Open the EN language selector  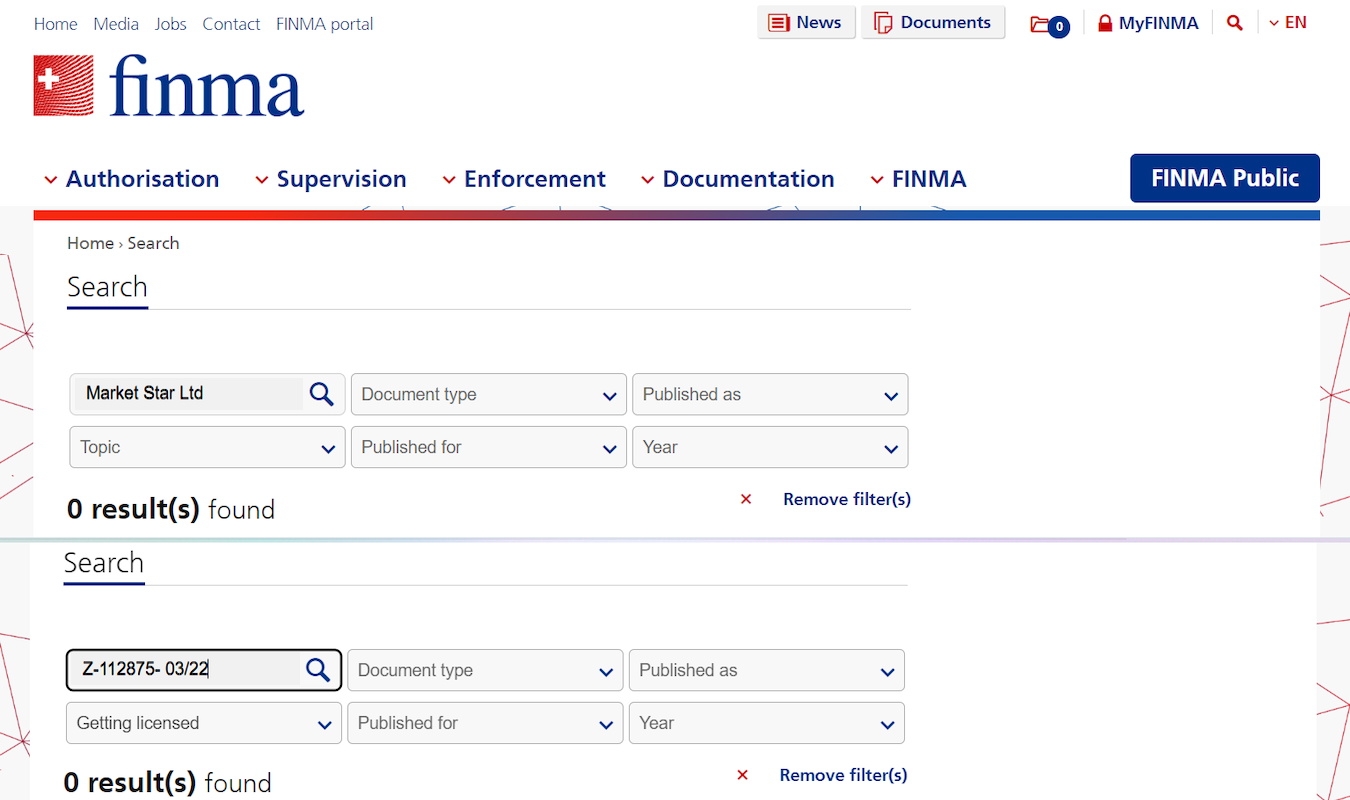coord(1288,23)
